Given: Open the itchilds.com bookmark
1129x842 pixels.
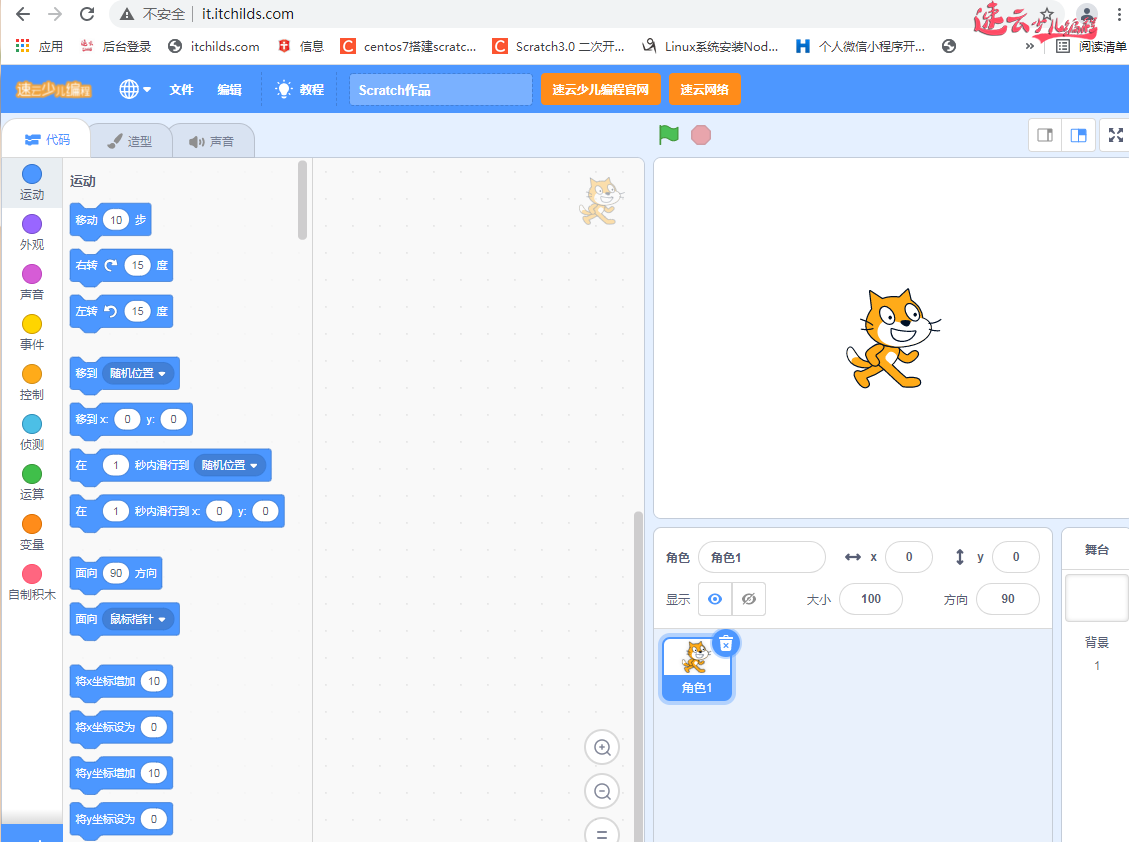Looking at the screenshot, I should [x=214, y=46].
